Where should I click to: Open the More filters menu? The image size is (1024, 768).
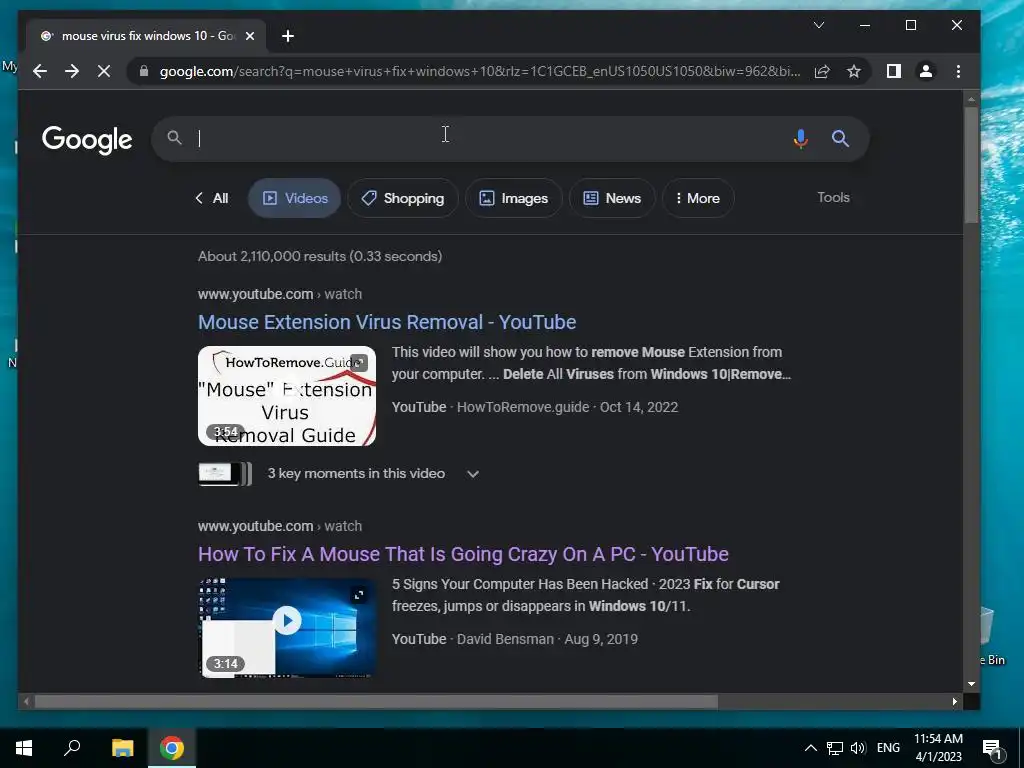pyautogui.click(x=698, y=198)
